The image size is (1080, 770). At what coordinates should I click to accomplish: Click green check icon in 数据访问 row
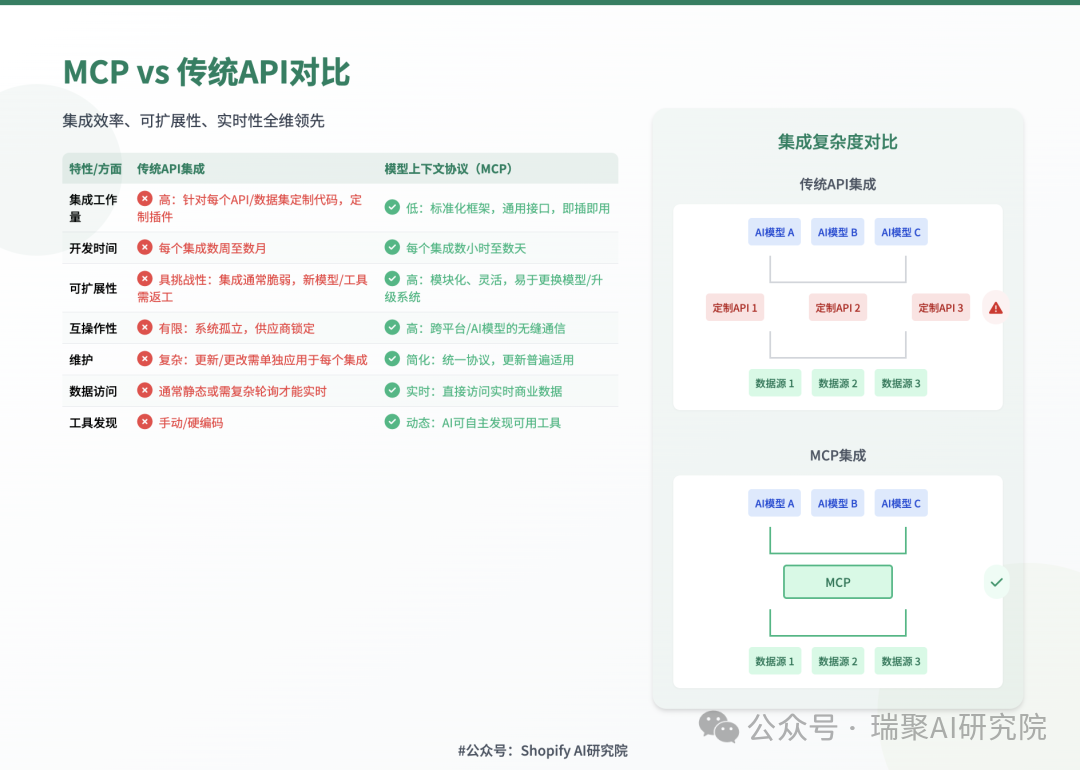pos(392,391)
